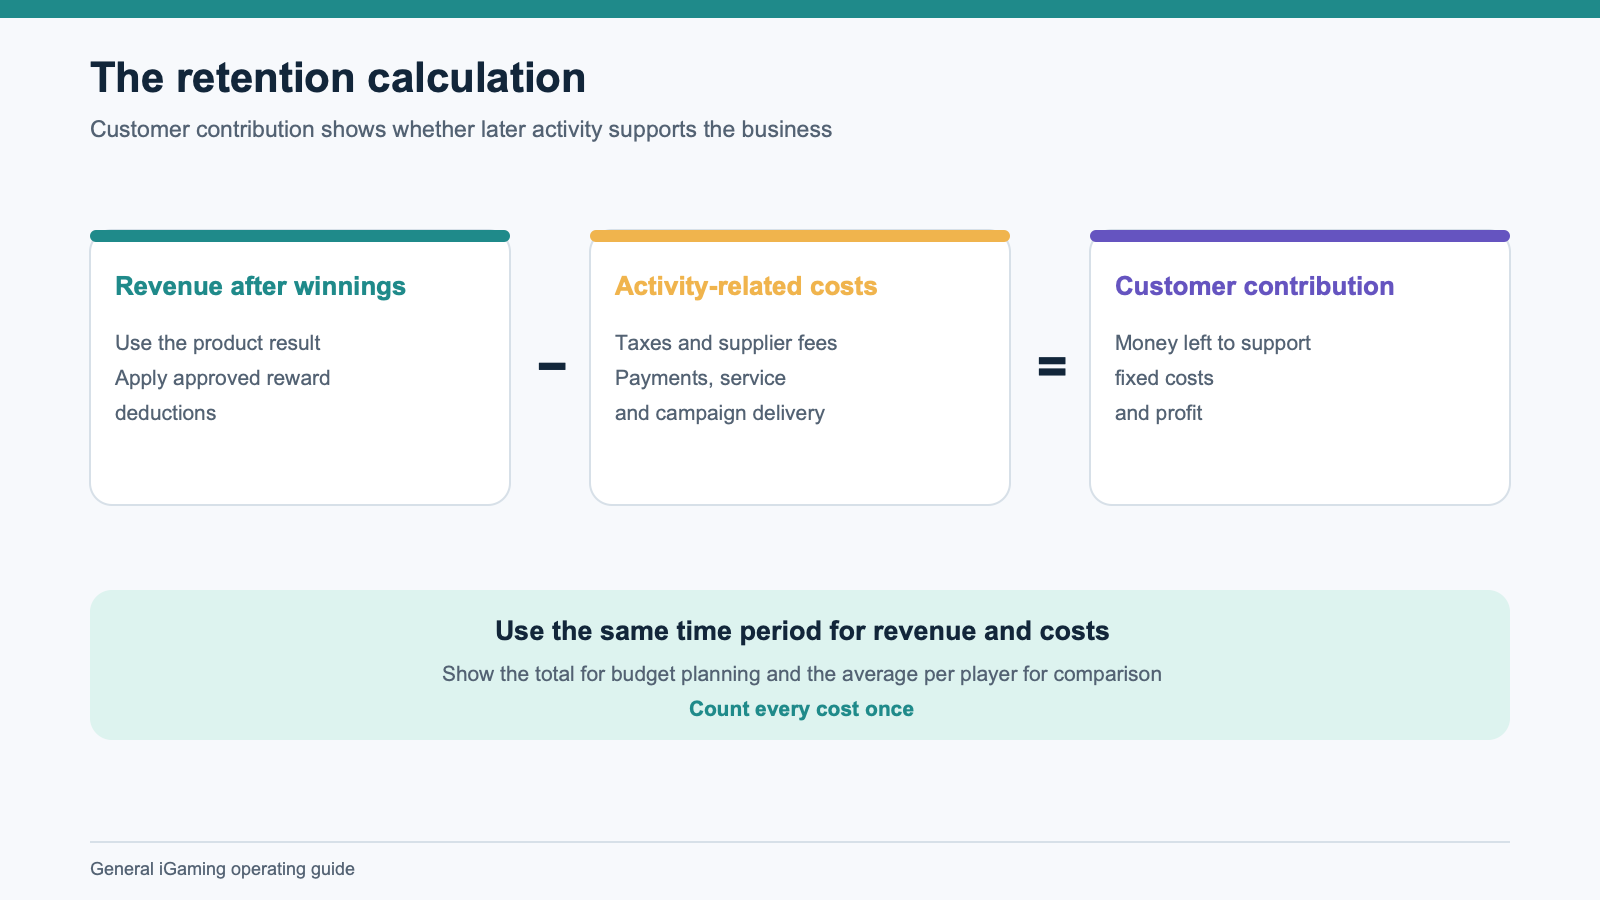Click the minus sign between the cards
This screenshot has width=1600, height=900.
pyautogui.click(x=552, y=366)
